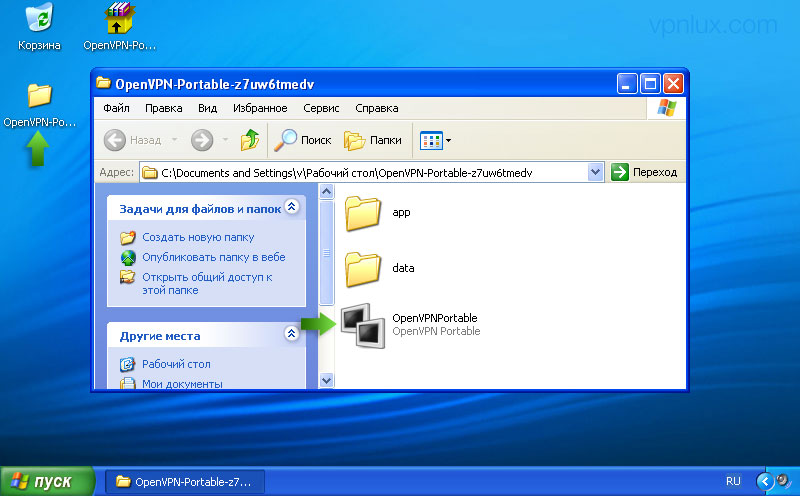Click the 'OpenVPNPortable' file name
The image size is (800, 496).
[435, 318]
